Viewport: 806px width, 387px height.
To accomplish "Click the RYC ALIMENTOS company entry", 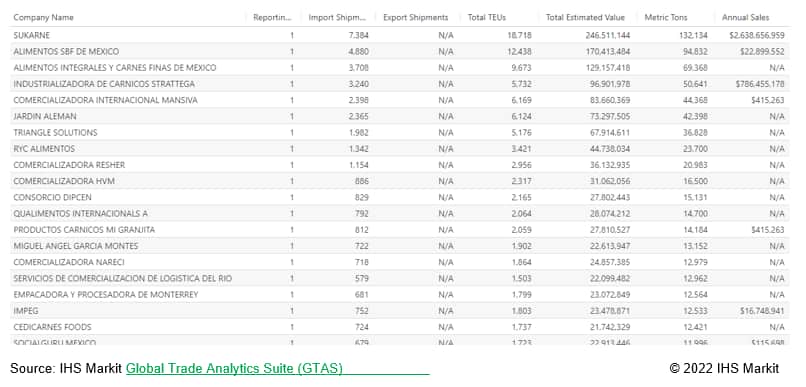I will [44, 149].
